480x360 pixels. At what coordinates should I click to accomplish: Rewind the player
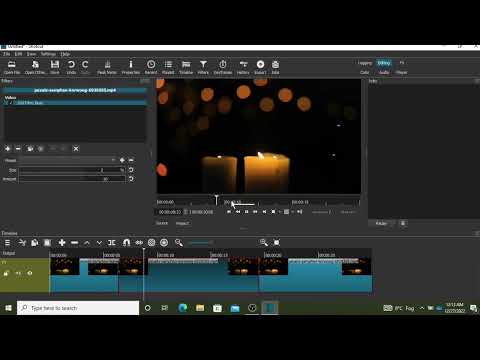click(x=238, y=212)
